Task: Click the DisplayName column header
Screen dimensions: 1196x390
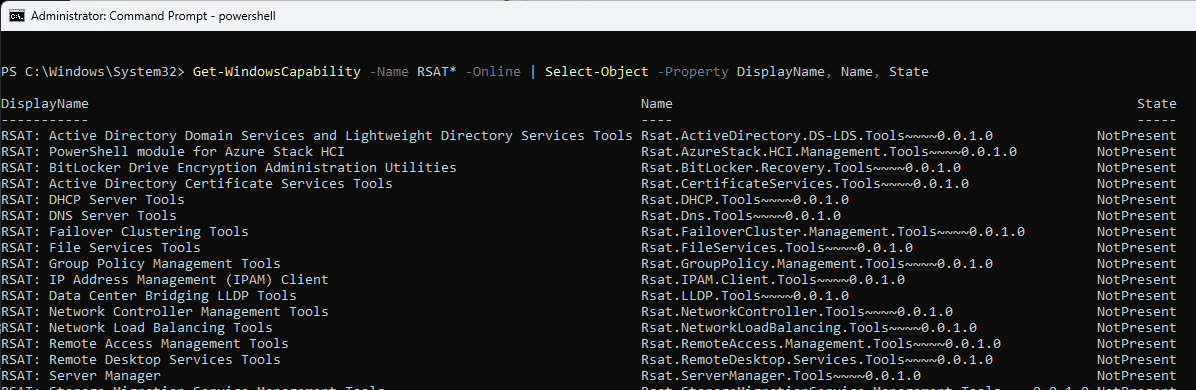Action: [x=45, y=104]
